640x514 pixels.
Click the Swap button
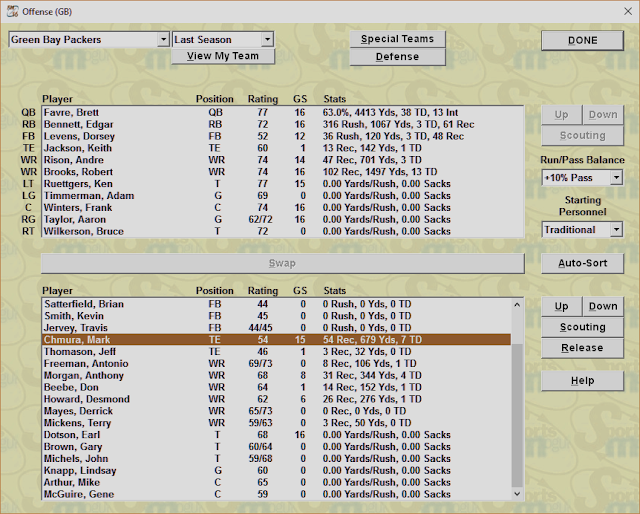point(282,263)
